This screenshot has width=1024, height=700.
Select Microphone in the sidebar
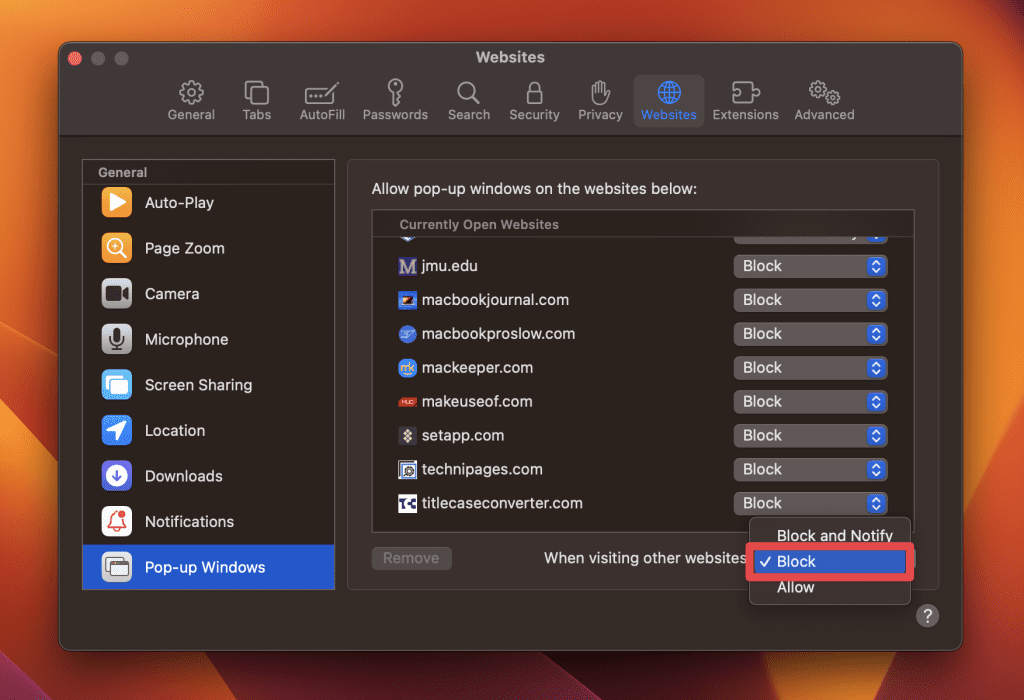(186, 339)
